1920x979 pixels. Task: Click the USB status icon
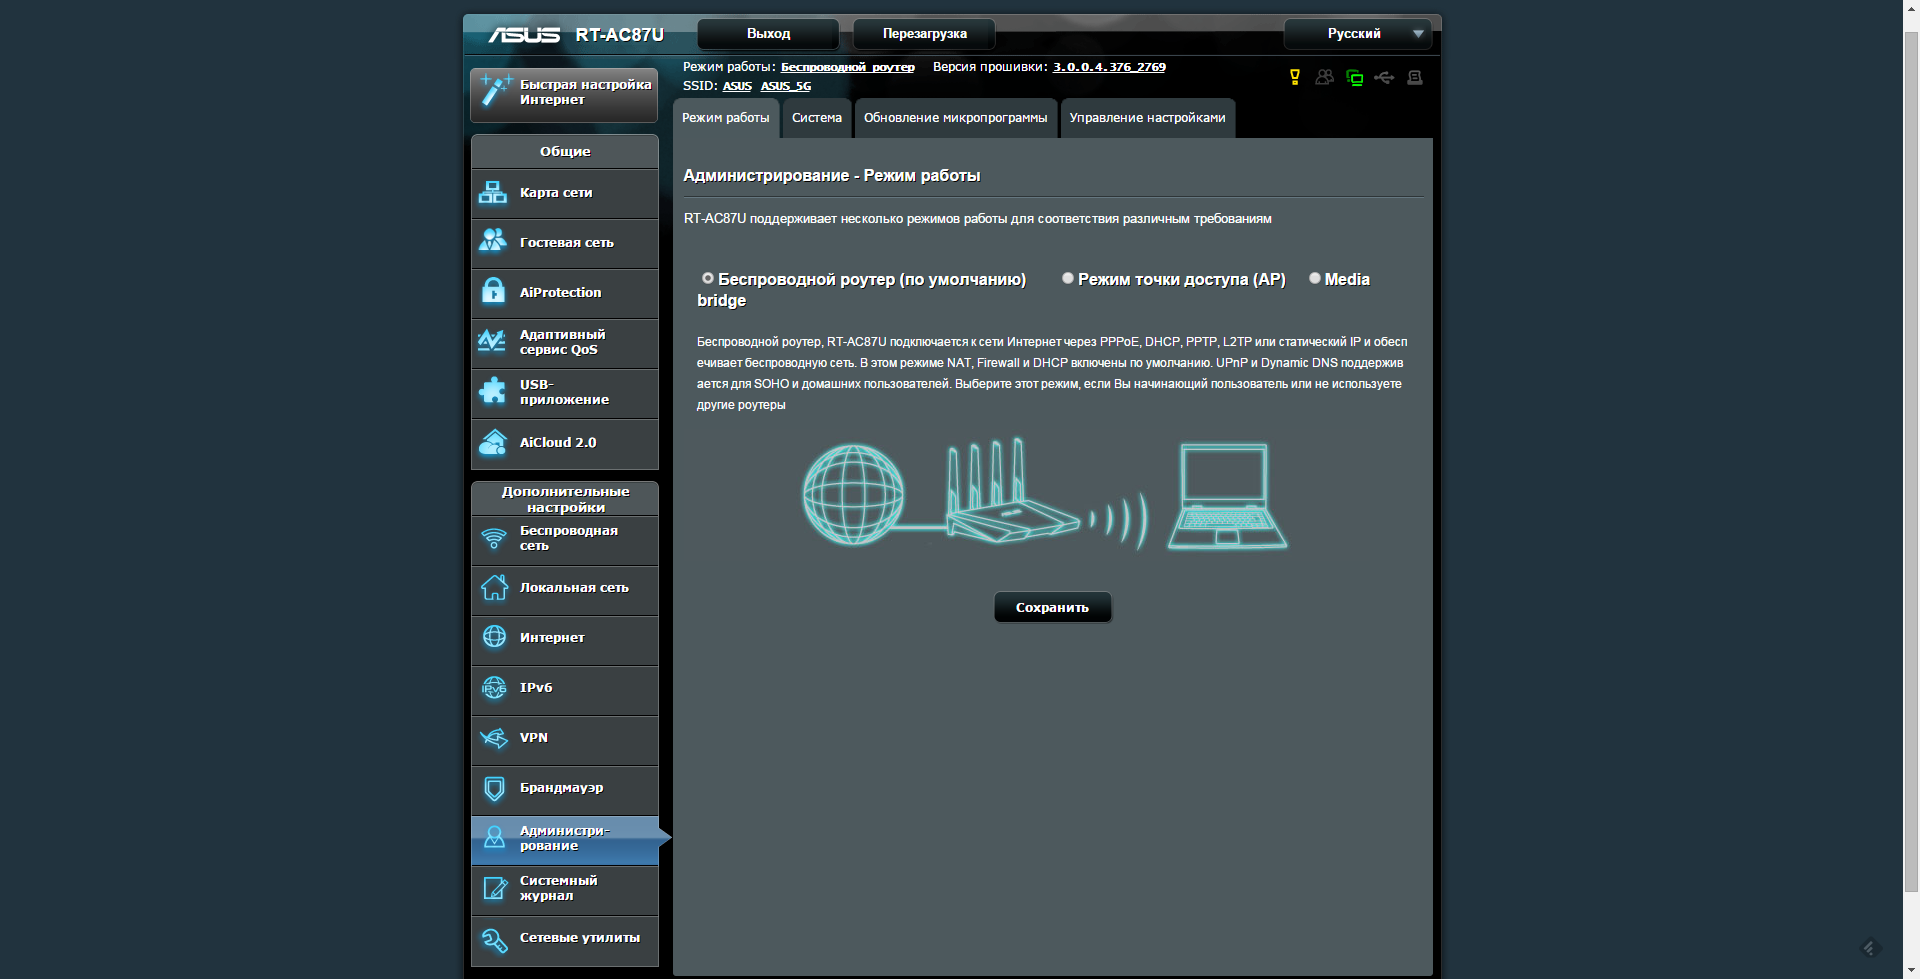tap(1384, 77)
